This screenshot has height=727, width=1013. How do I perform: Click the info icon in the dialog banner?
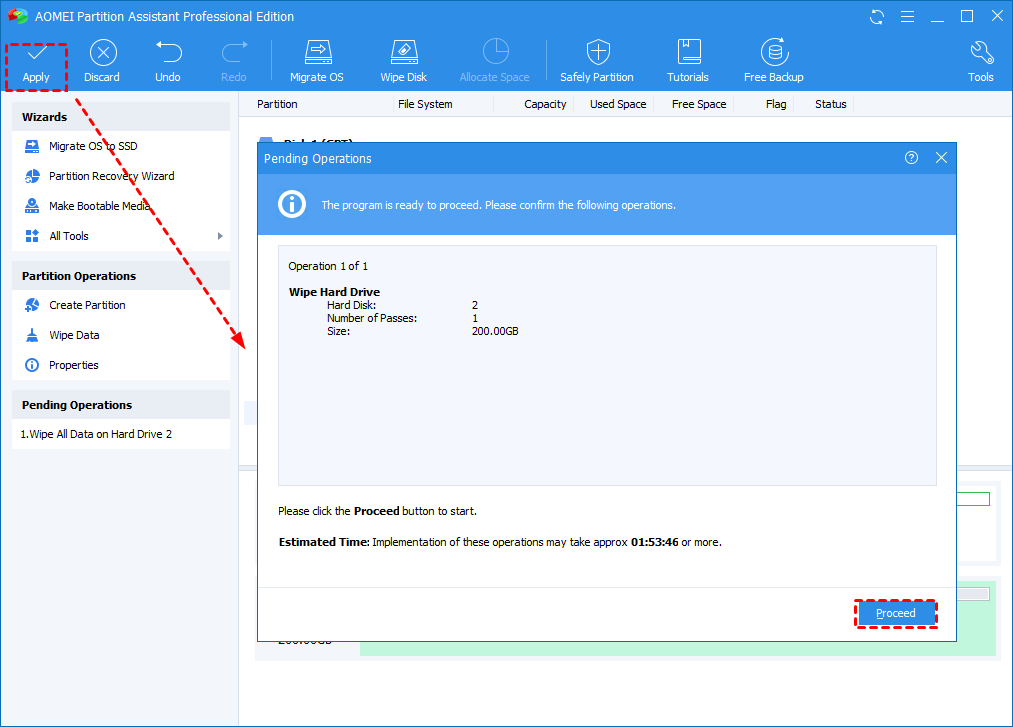(292, 204)
